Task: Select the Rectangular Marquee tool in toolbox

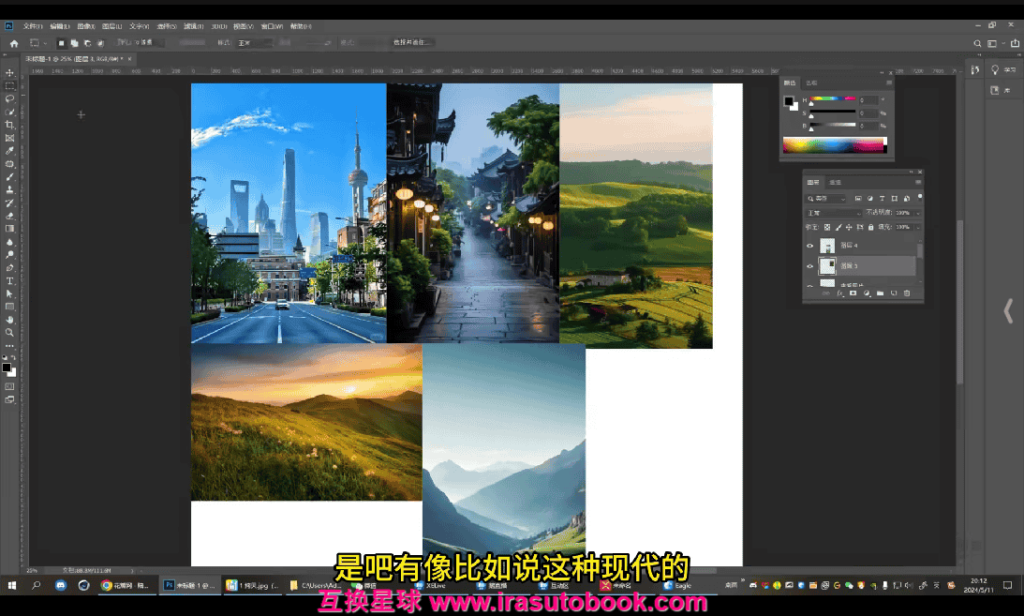Action: tap(10, 86)
